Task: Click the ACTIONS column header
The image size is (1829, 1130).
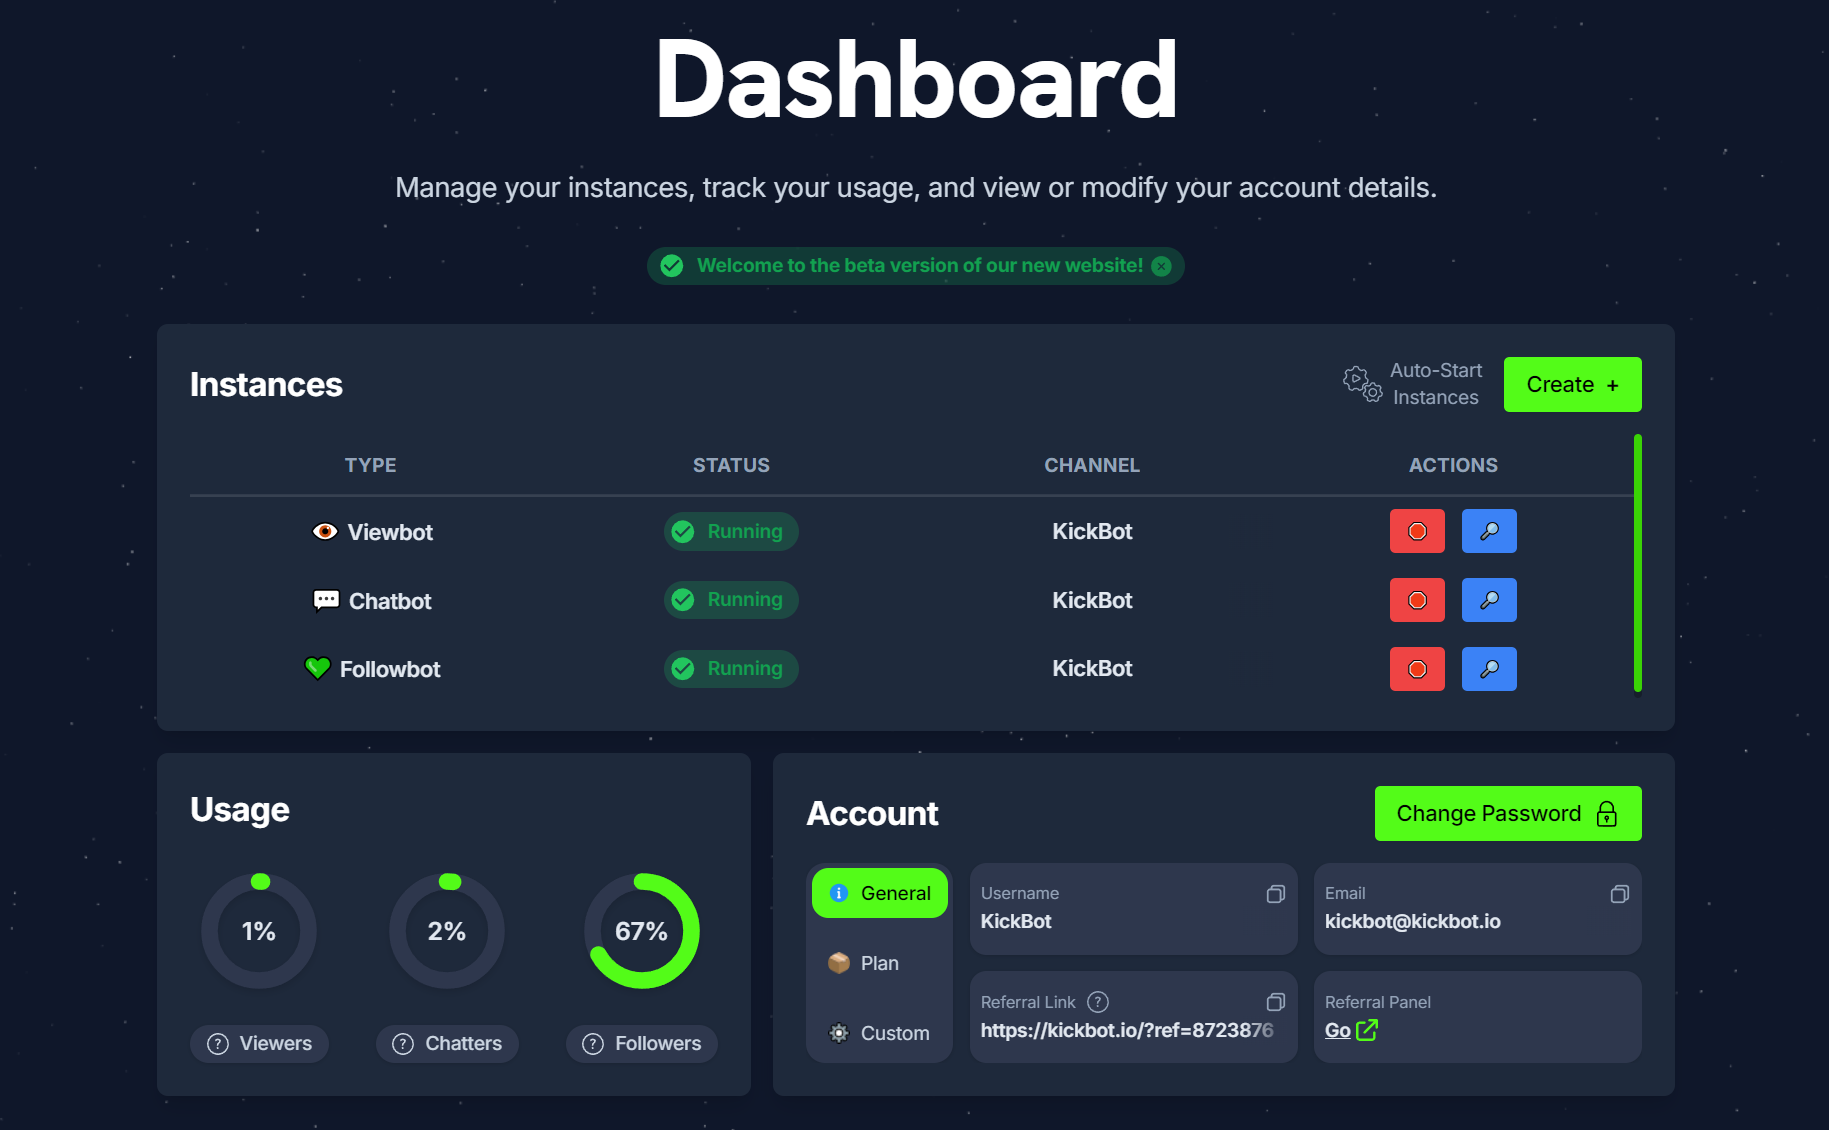Action: (1453, 465)
